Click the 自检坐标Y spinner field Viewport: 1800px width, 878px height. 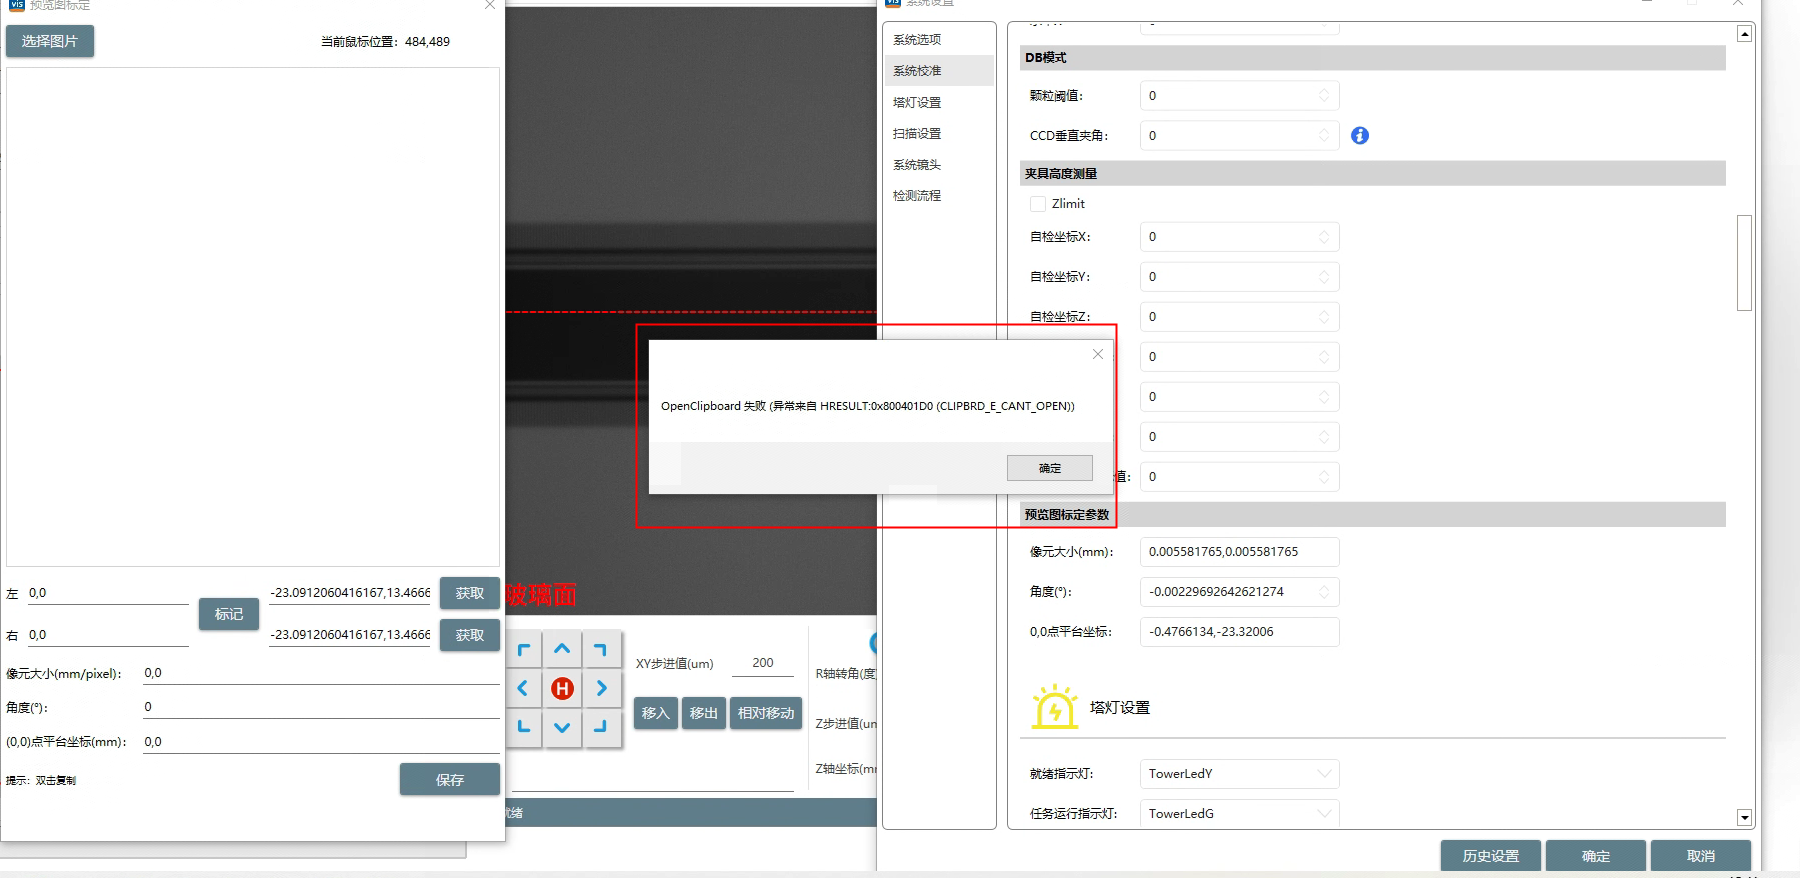tap(1239, 277)
